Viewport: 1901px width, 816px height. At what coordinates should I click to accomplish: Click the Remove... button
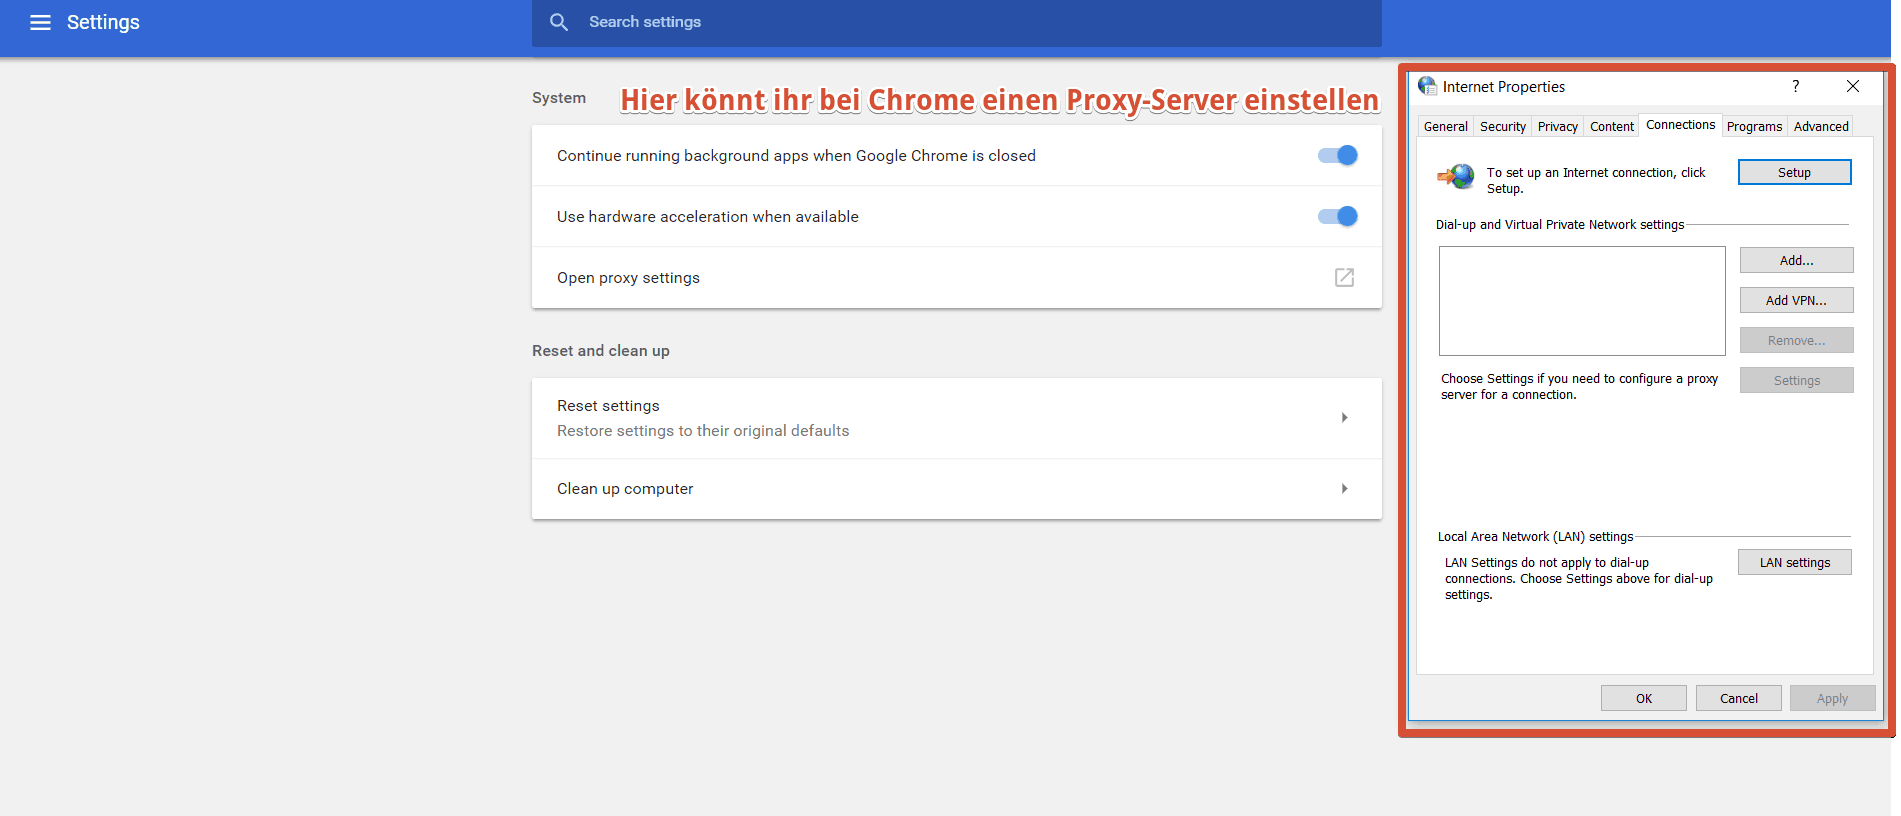[x=1796, y=340]
